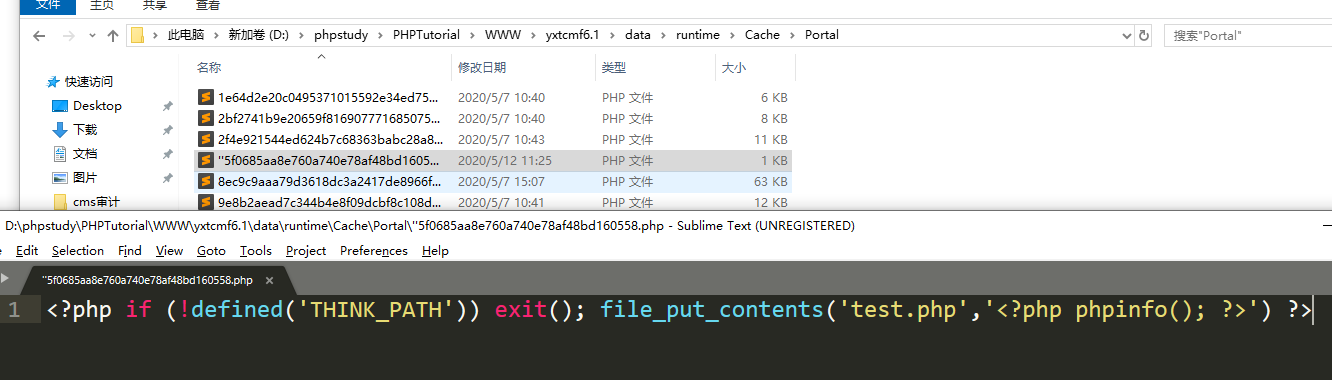Open cms审计 folder in navigation pane
The width and height of the screenshot is (1332, 380).
point(96,202)
